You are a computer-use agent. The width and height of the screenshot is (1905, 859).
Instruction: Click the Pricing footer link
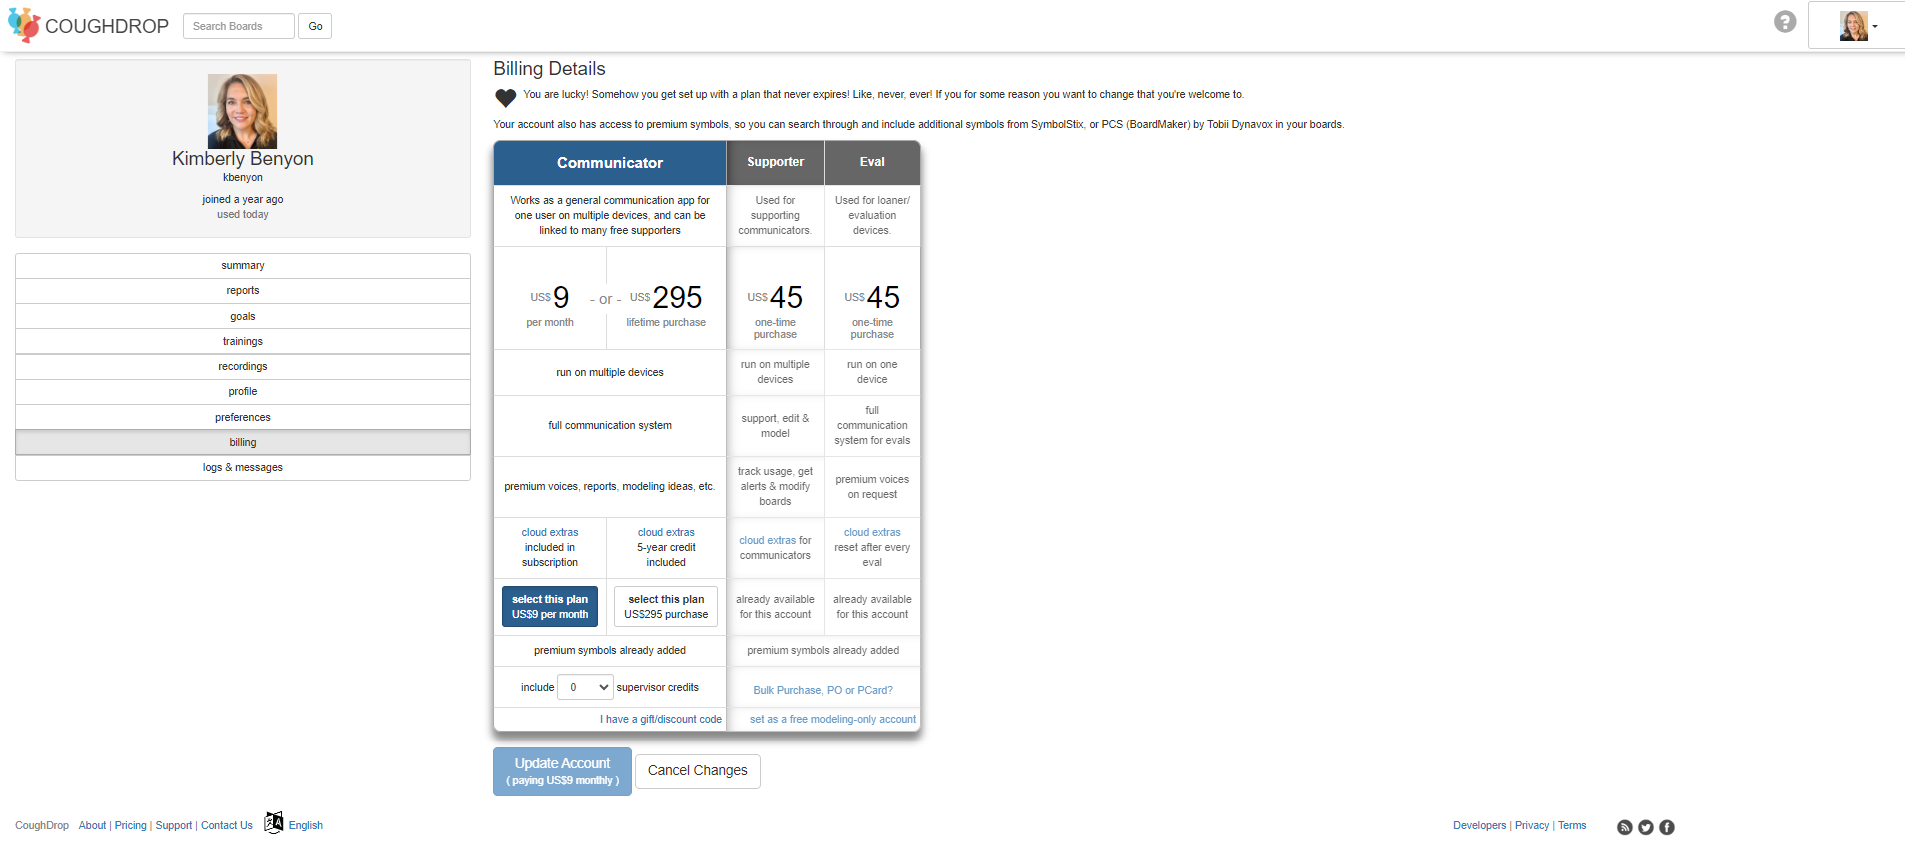pyautogui.click(x=131, y=826)
